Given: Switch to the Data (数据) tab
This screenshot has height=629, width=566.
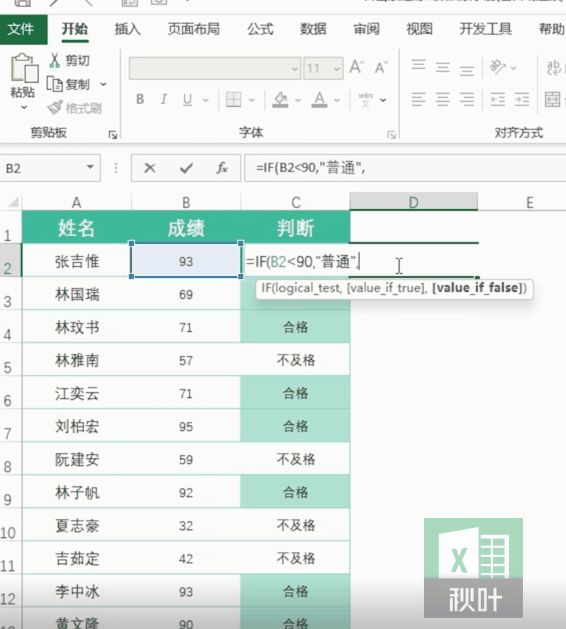Looking at the screenshot, I should coord(313,29).
